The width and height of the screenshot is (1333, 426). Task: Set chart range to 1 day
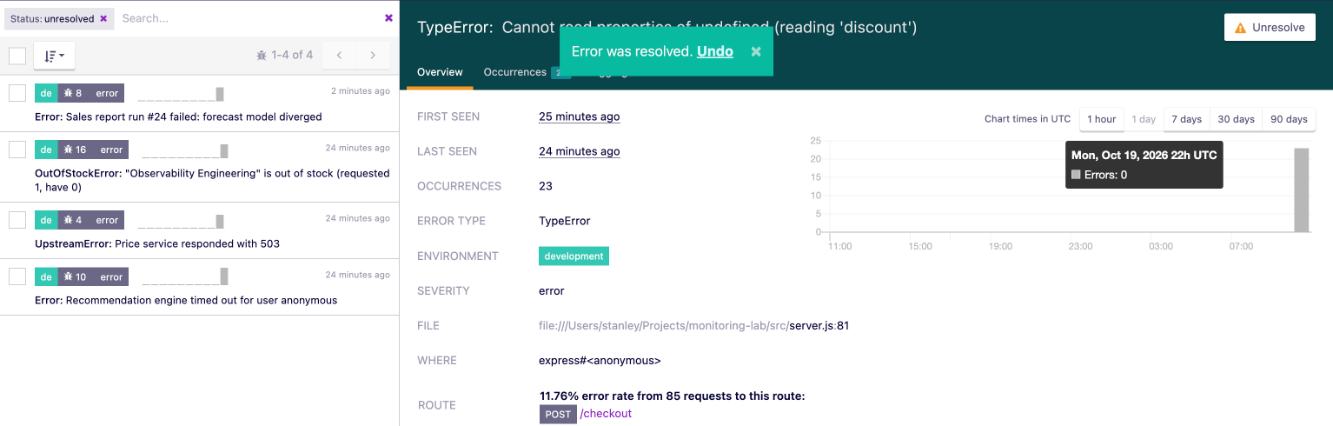(x=1143, y=119)
